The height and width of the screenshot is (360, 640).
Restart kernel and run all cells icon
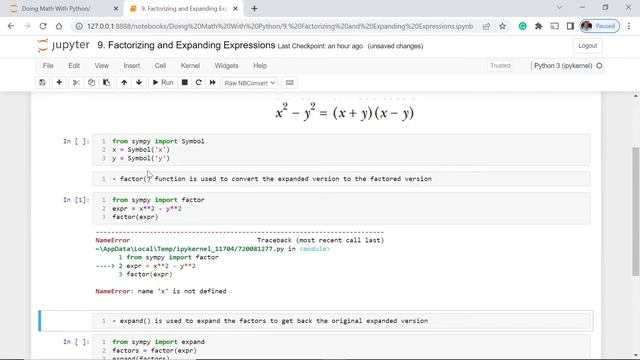pyautogui.click(x=213, y=82)
